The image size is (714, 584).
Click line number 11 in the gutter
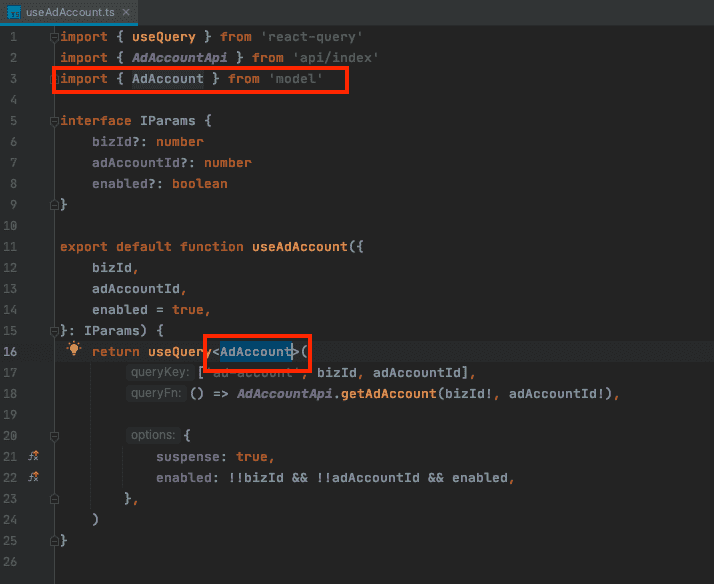click(x=12, y=247)
